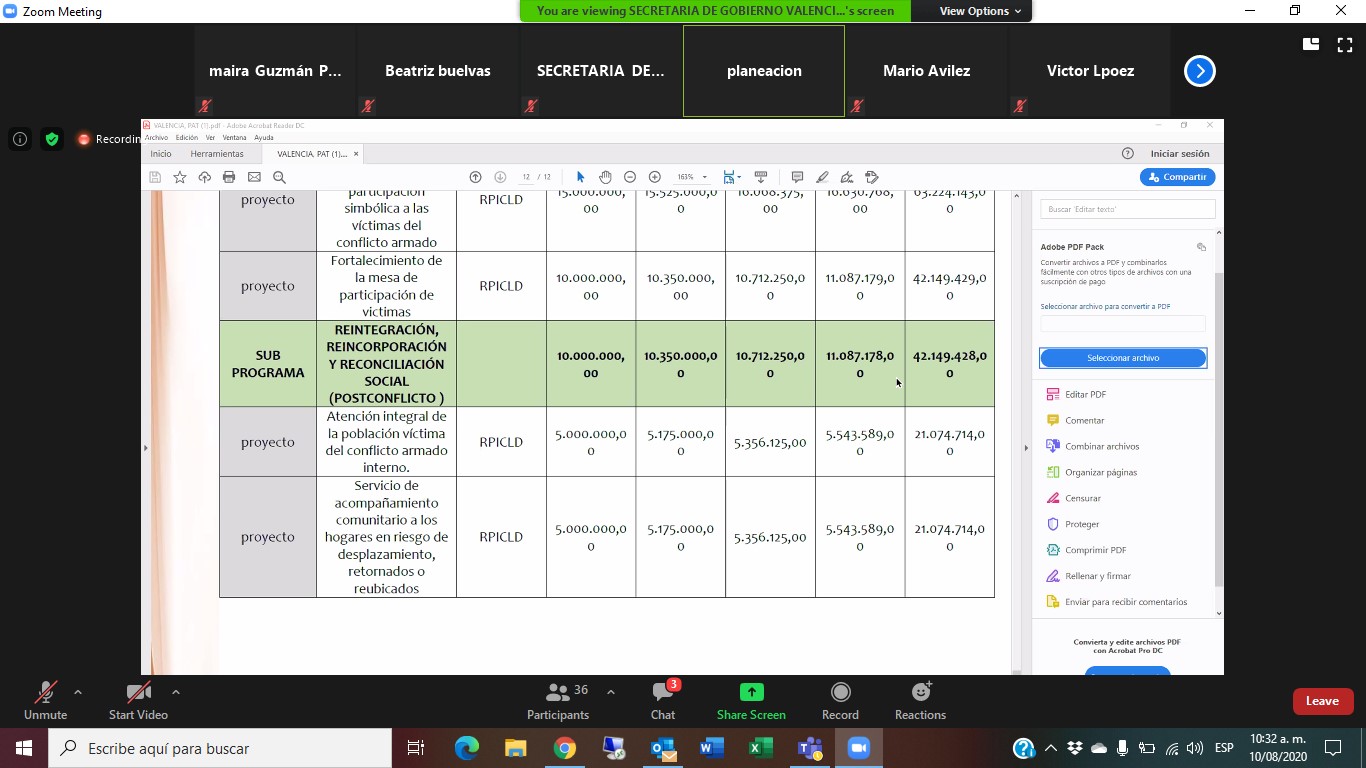Start recording with the Record button
This screenshot has width=1366, height=768.
[840, 701]
